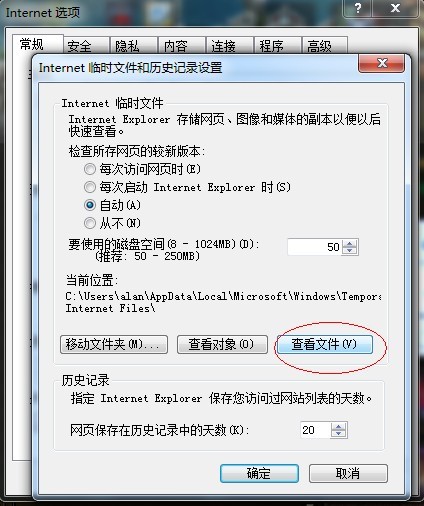Screen dimensions: 424x506
Task: Choose the 自动 radio option
Action: tap(90, 205)
